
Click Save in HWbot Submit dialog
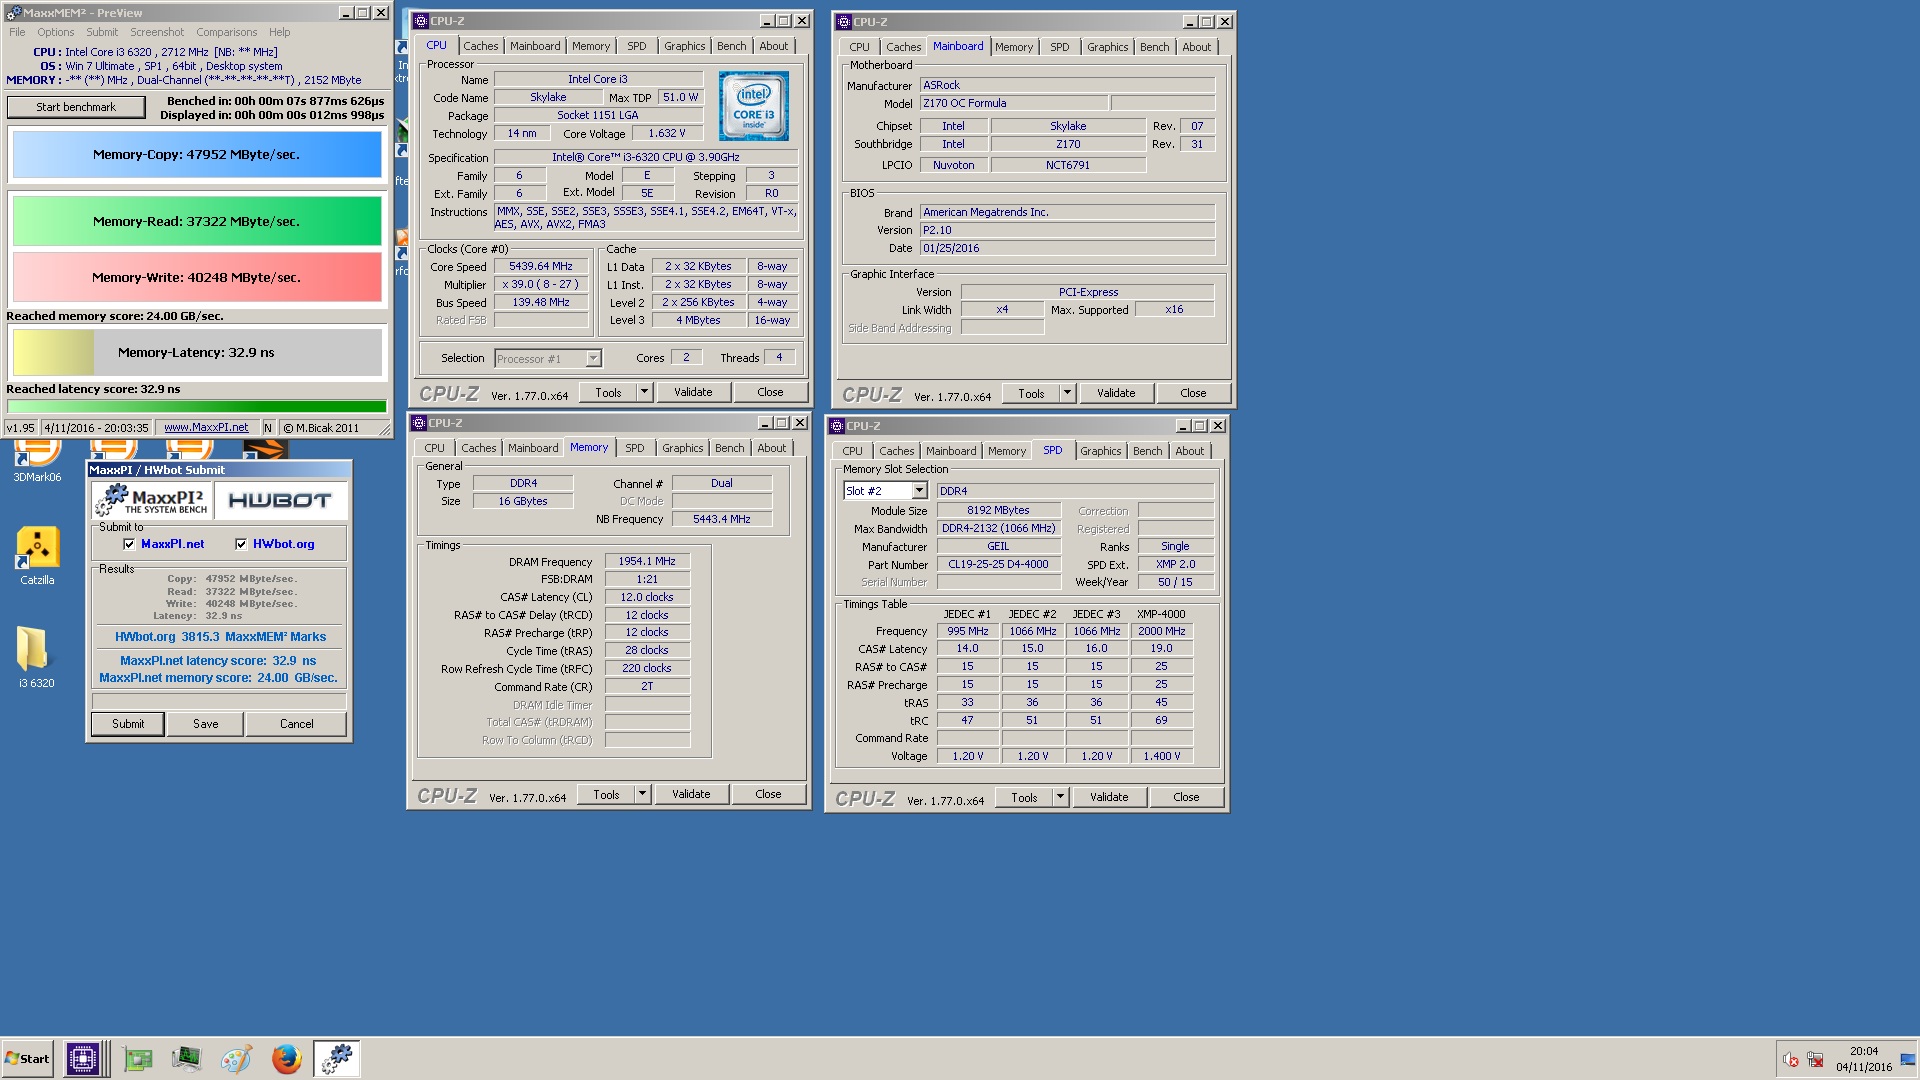(205, 724)
